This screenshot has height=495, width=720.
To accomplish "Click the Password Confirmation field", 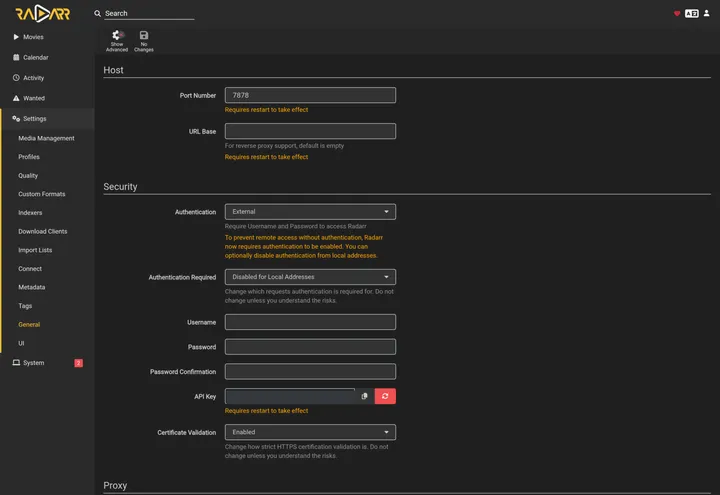I will (x=310, y=371).
